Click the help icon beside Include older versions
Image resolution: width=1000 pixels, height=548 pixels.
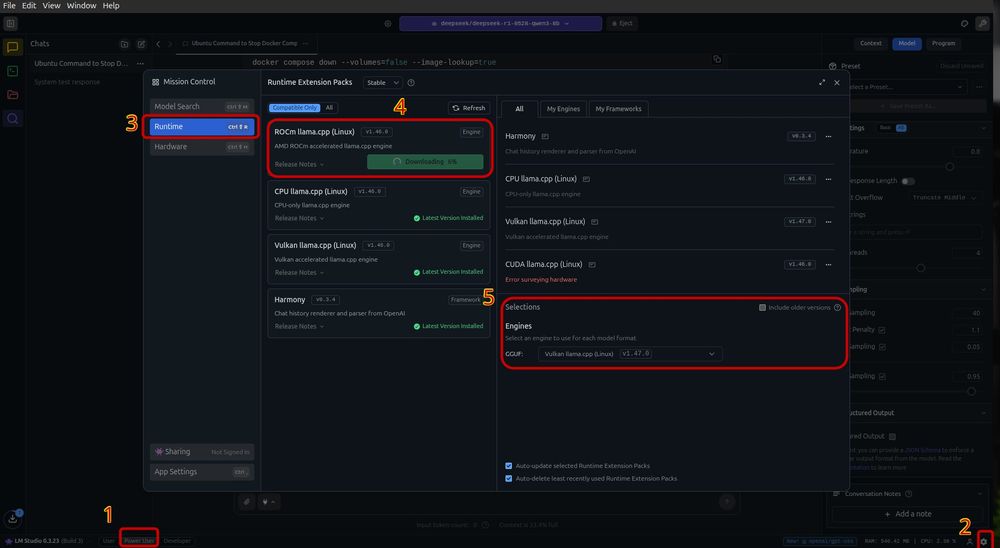tap(837, 307)
